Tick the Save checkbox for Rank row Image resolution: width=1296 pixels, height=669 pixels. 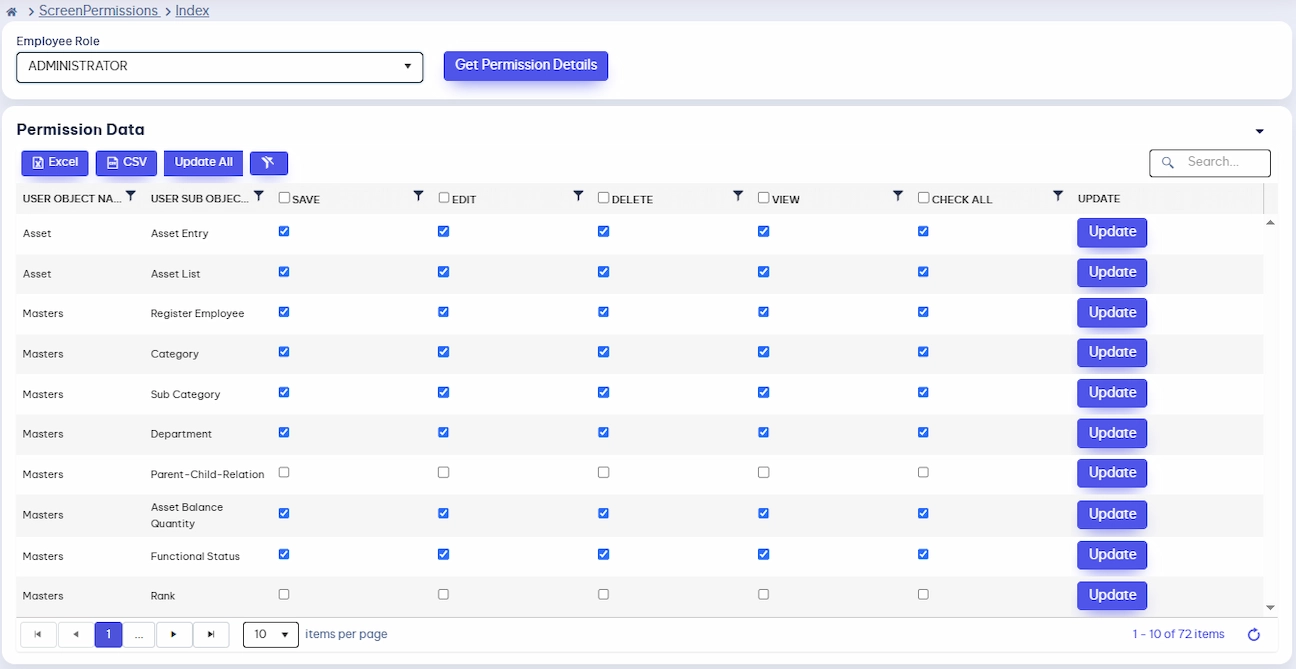point(284,594)
